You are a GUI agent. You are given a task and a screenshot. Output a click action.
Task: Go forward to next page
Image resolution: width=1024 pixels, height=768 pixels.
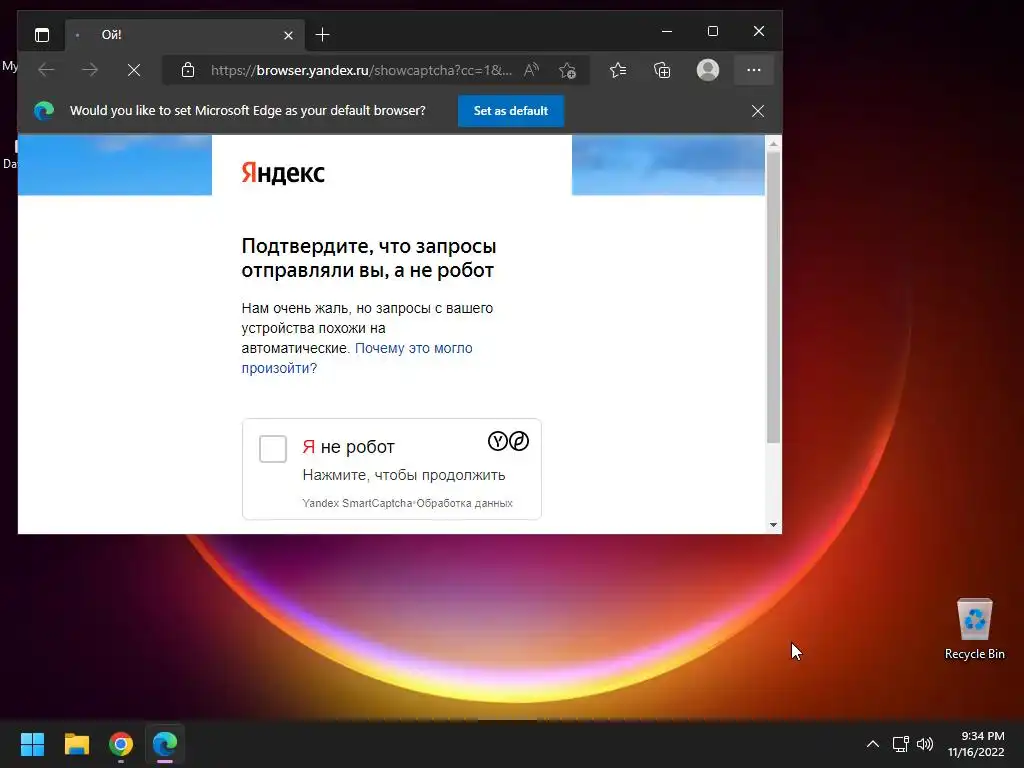90,70
